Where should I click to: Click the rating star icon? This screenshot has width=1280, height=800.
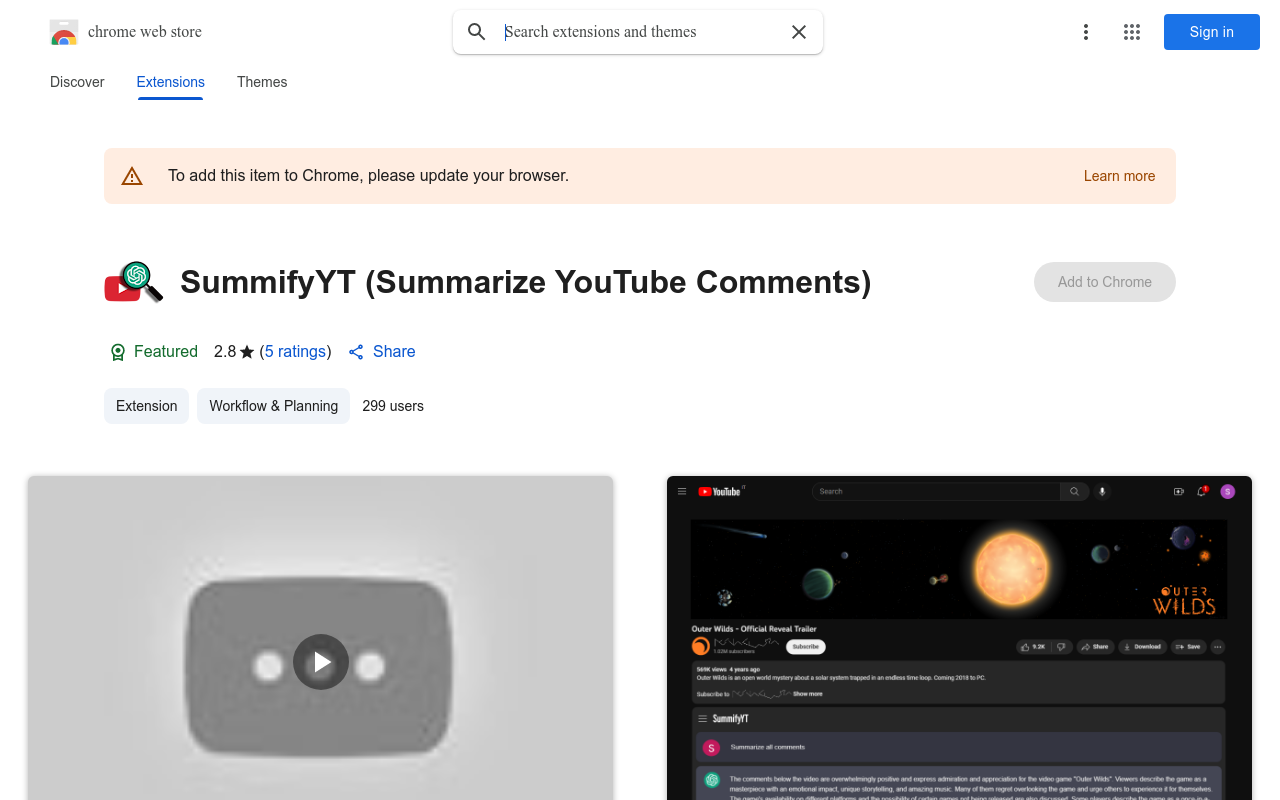point(247,352)
